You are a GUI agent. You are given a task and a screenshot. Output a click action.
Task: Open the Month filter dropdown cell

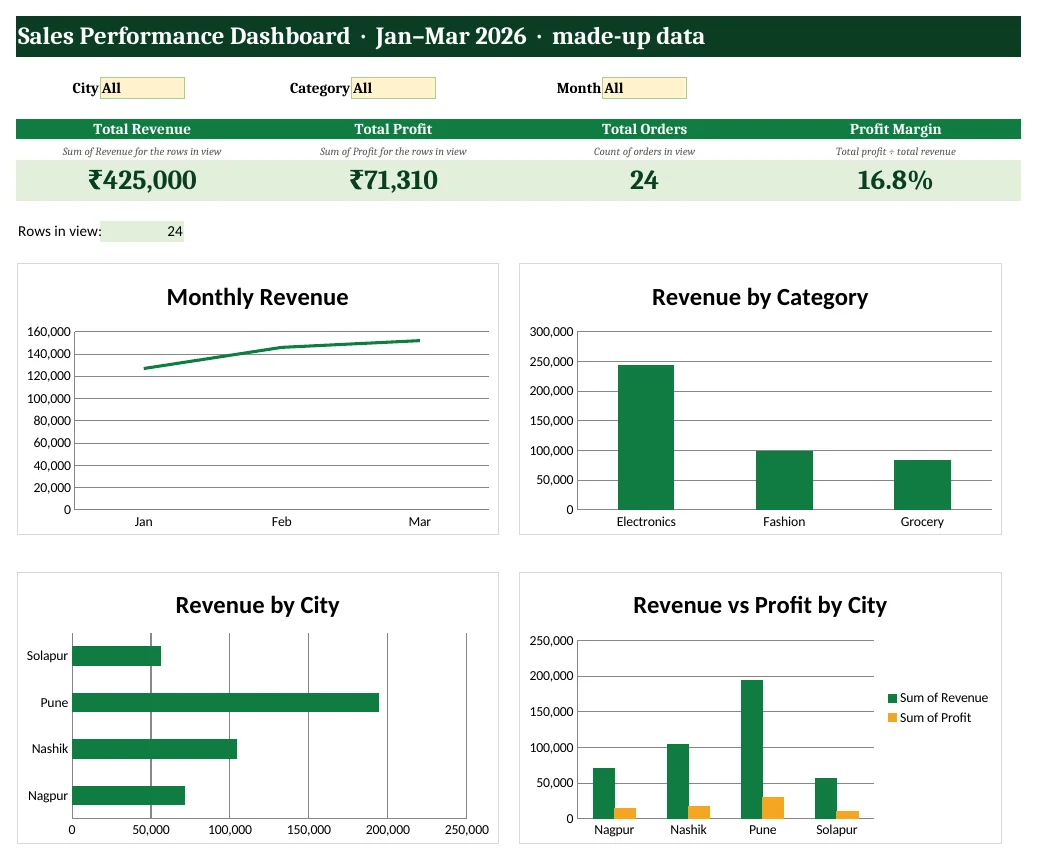pos(644,88)
